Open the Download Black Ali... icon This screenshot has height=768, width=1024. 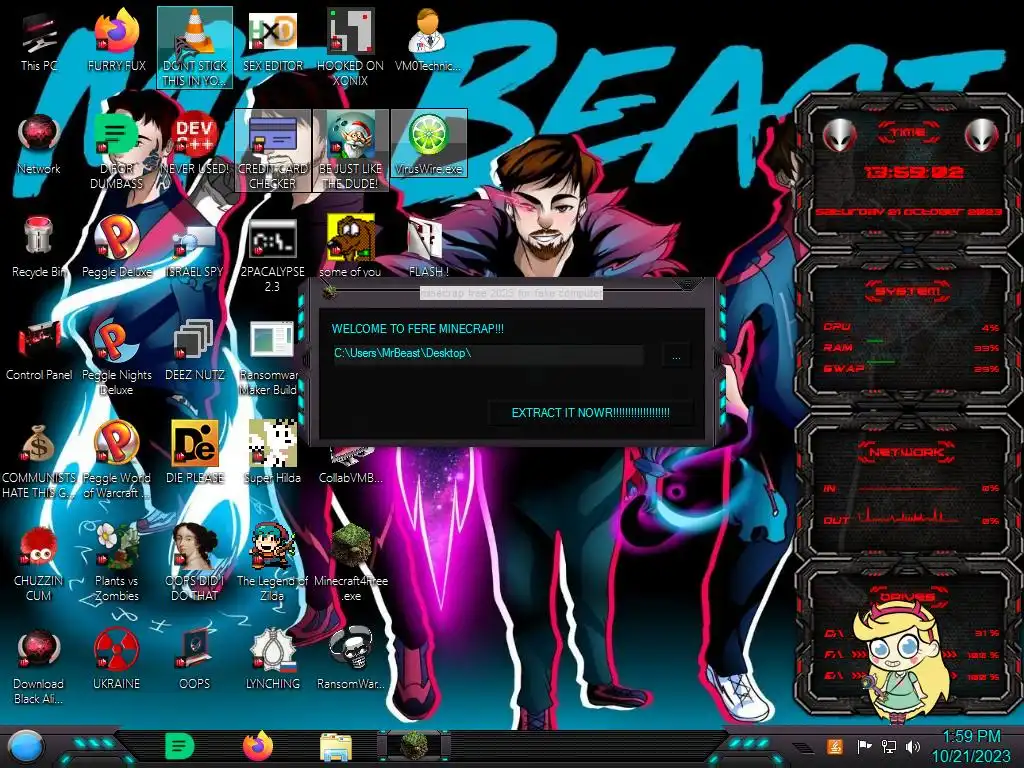[39, 666]
